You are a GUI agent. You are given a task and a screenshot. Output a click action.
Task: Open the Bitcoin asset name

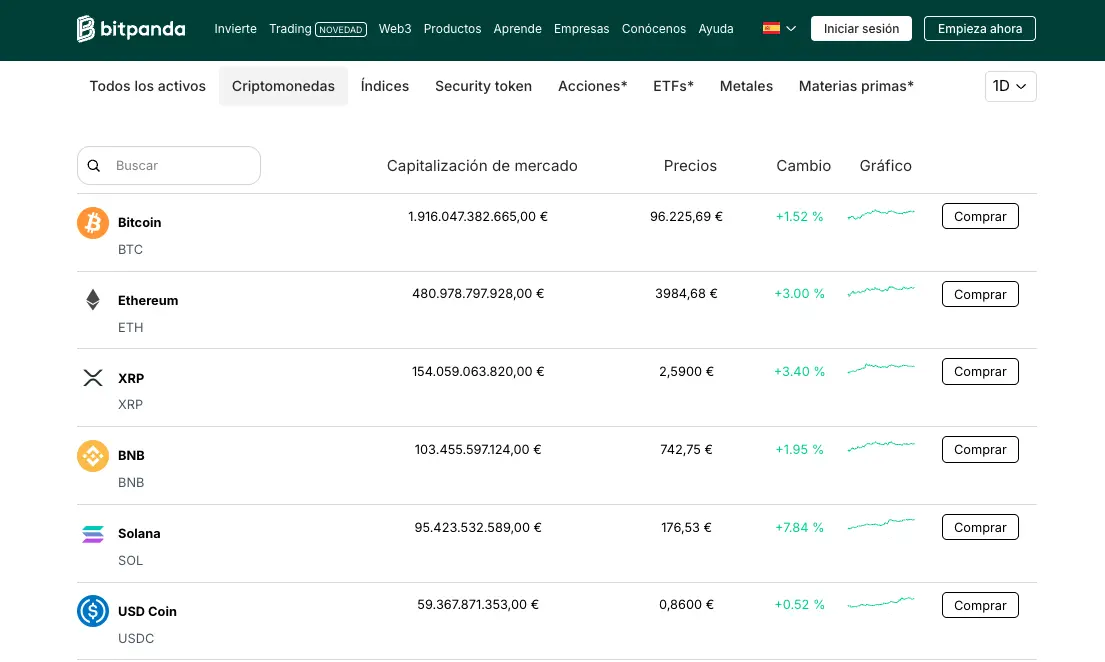[x=140, y=223]
